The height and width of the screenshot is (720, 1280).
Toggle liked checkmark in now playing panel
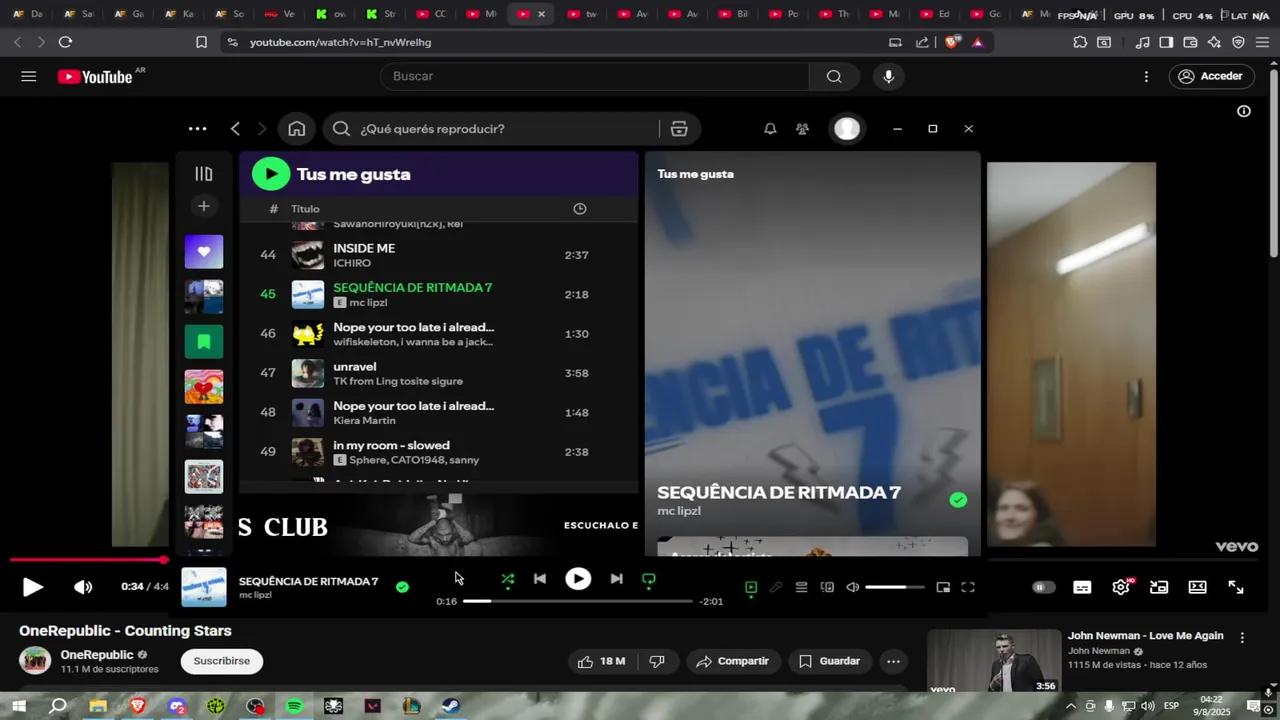pos(958,500)
